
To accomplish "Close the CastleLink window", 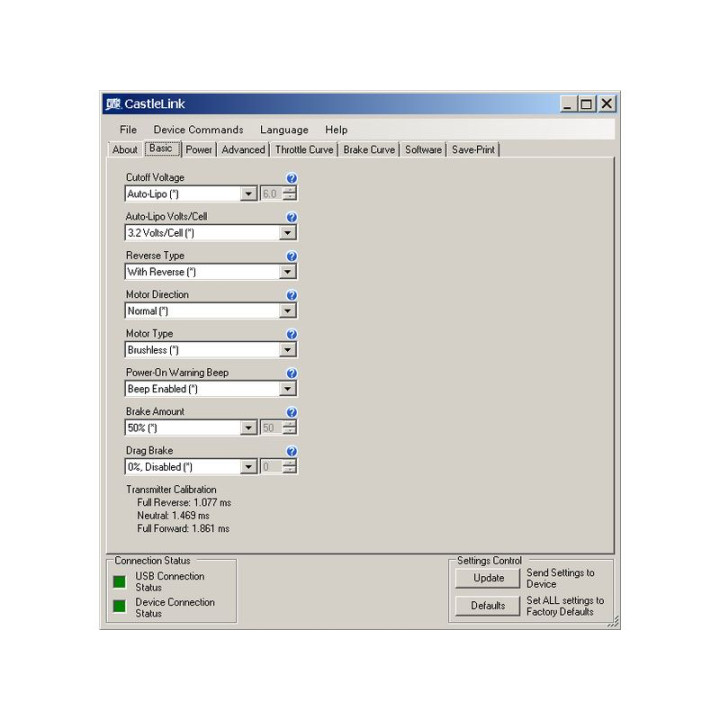I will click(x=607, y=104).
